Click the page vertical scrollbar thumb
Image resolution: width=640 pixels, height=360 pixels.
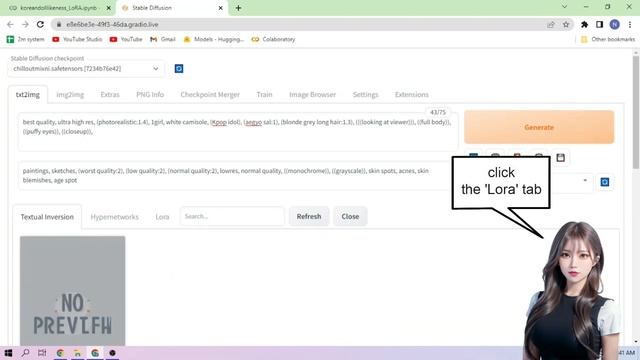coord(636,112)
